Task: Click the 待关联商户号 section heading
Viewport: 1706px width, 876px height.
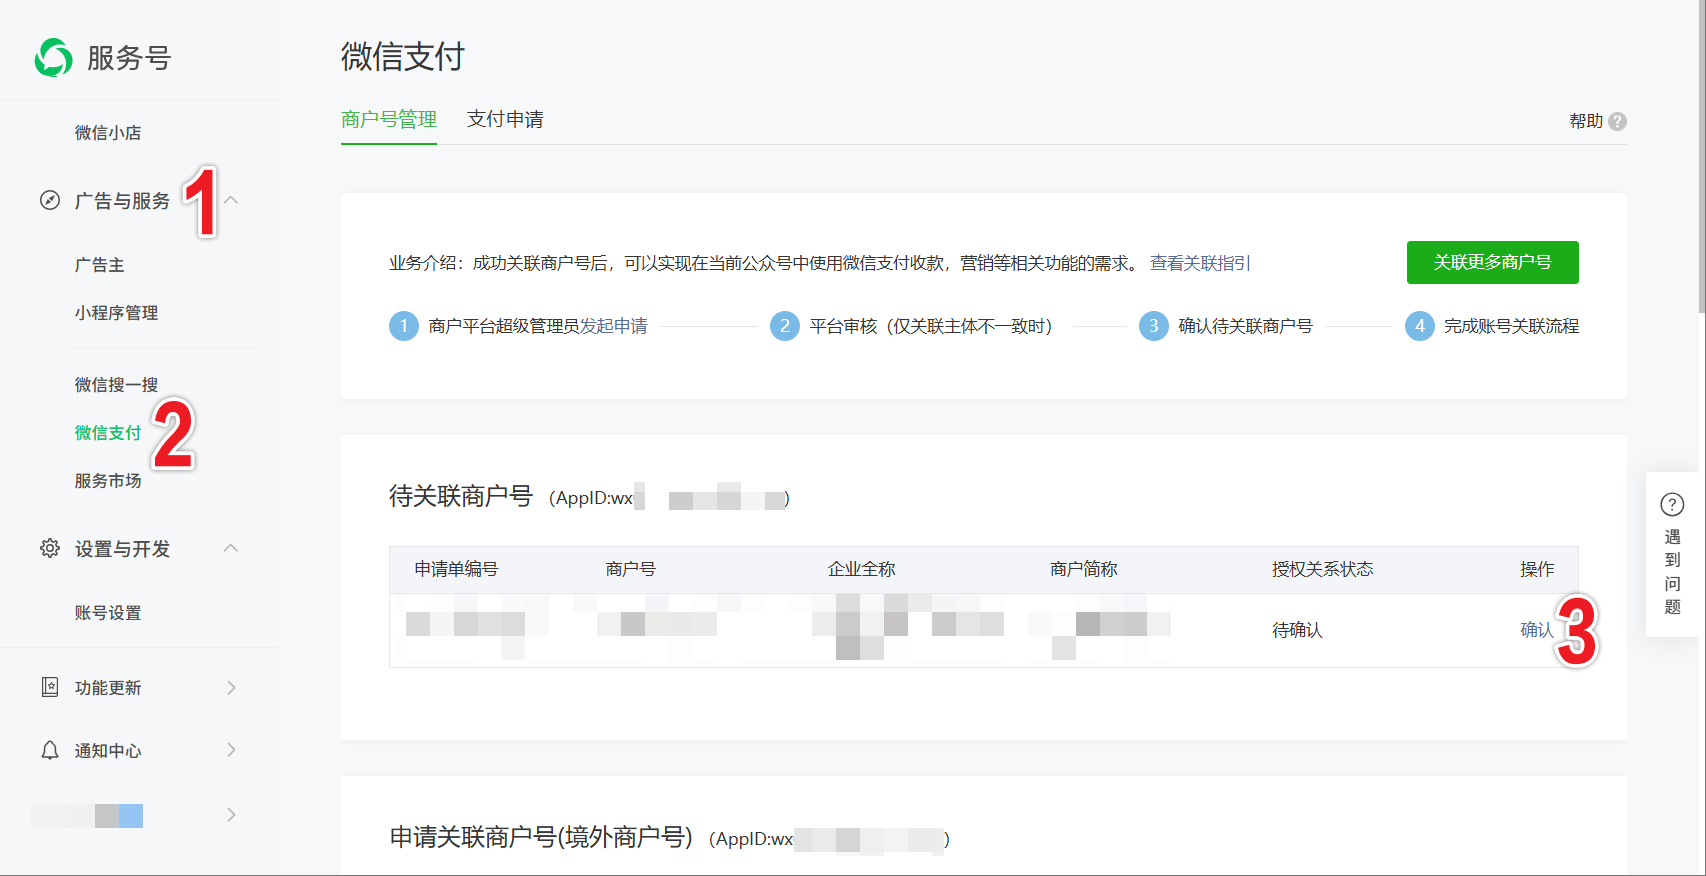Action: [461, 496]
